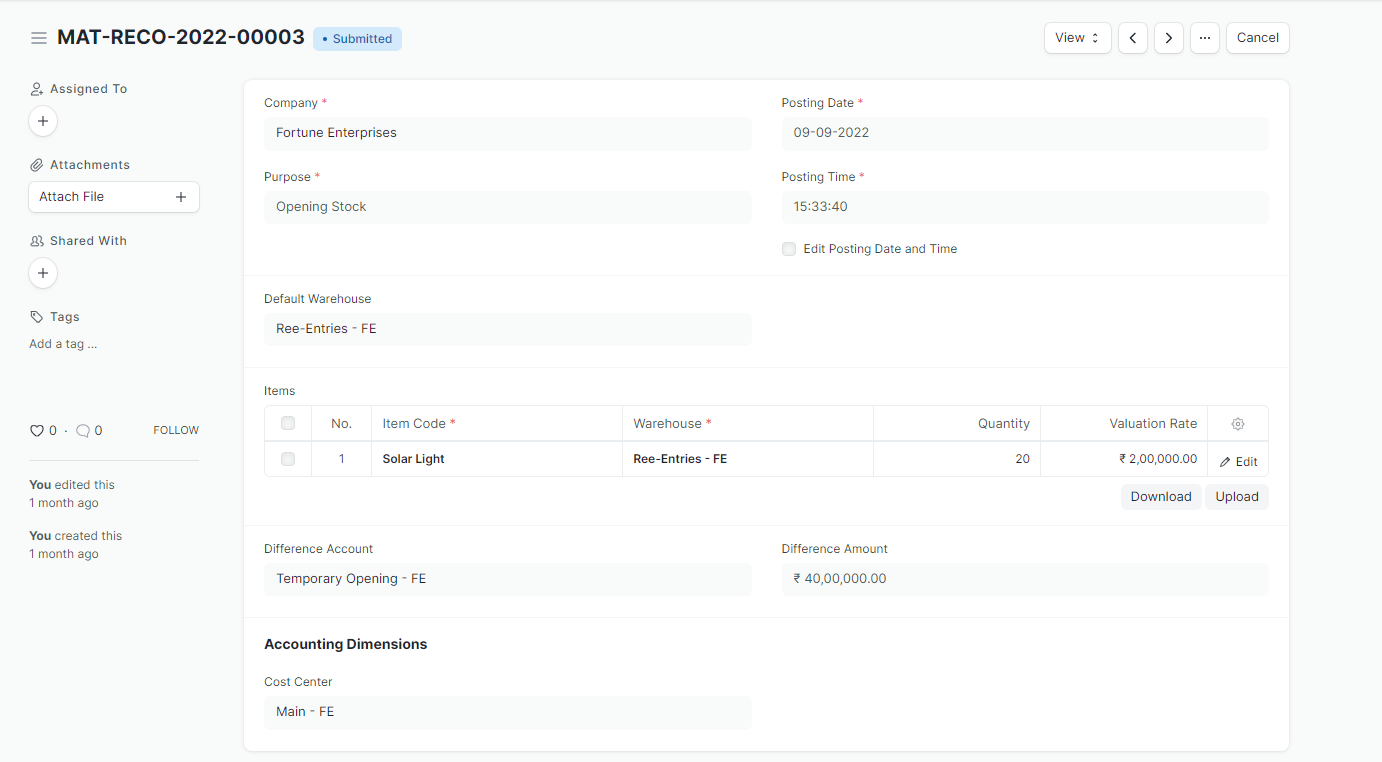Click the plus icon under Shared With
The height and width of the screenshot is (762, 1382).
tap(43, 273)
